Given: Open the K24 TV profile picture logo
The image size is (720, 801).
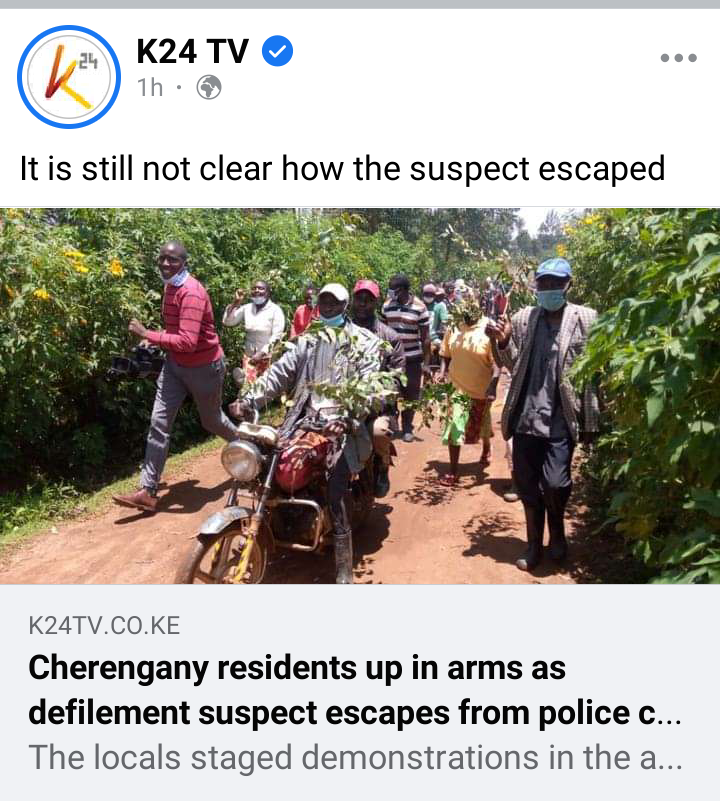Looking at the screenshot, I should (x=69, y=77).
